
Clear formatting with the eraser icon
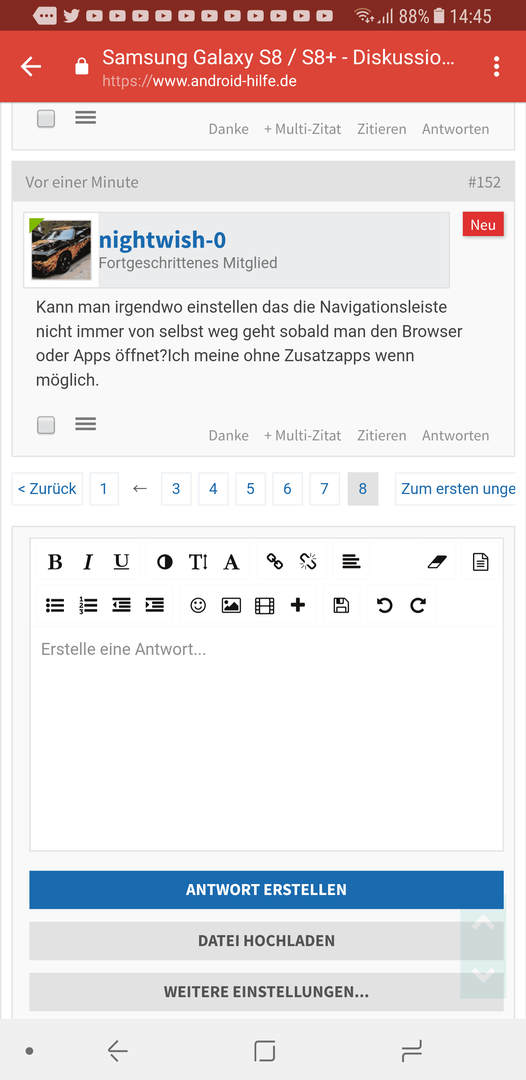(437, 562)
